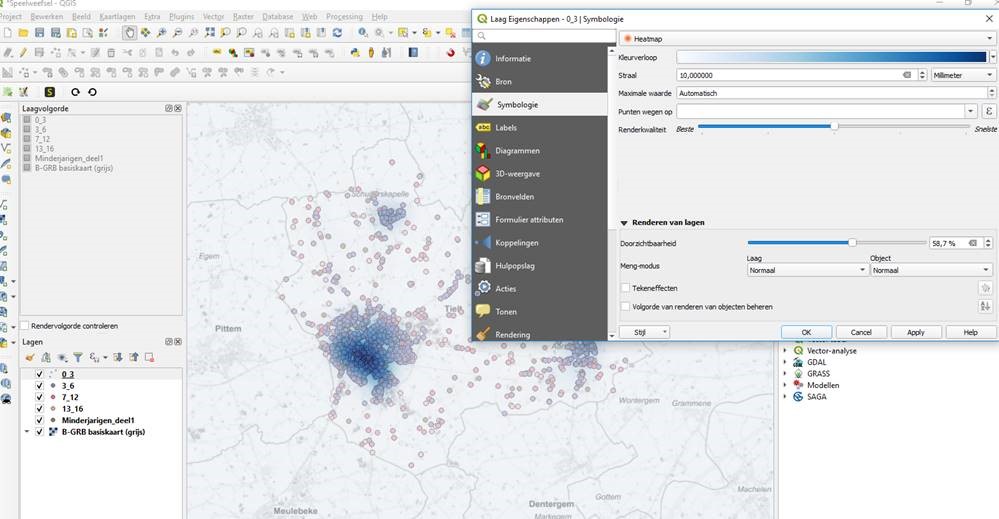Click the Cancel button
The height and width of the screenshot is (519, 999).
pyautogui.click(x=861, y=332)
